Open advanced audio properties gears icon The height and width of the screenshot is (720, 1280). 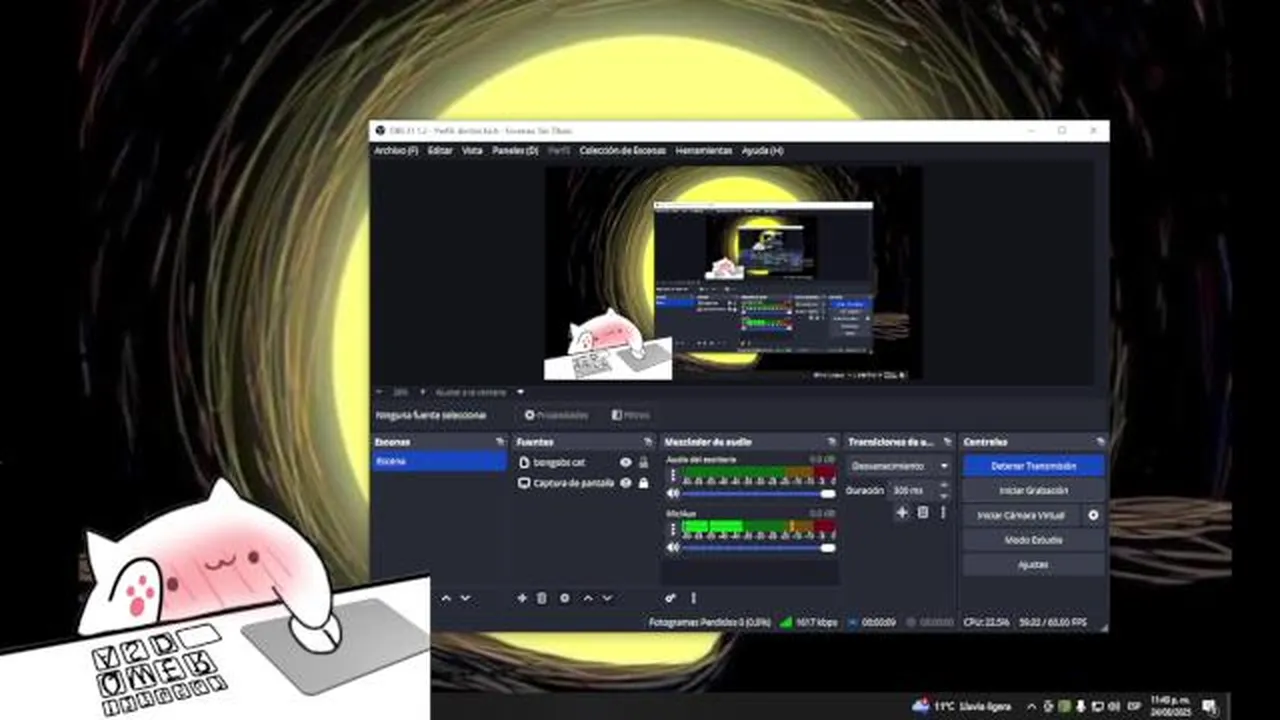(x=671, y=598)
